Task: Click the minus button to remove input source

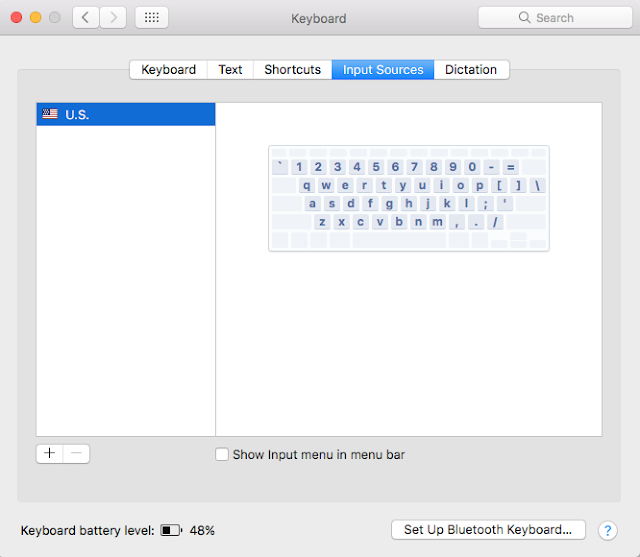Action: tap(76, 453)
